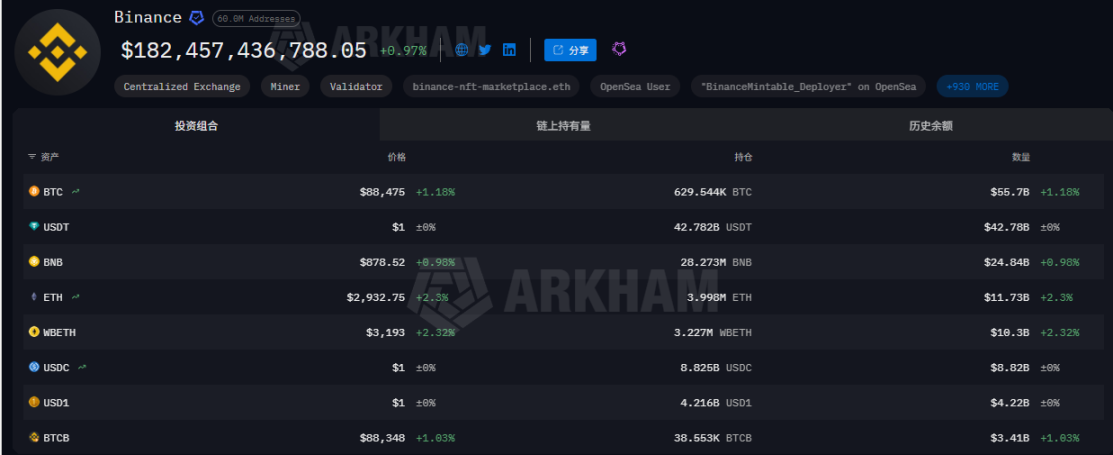Click the USD1 coin icon
Image resolution: width=1113 pixels, height=455 pixels.
tap(33, 402)
